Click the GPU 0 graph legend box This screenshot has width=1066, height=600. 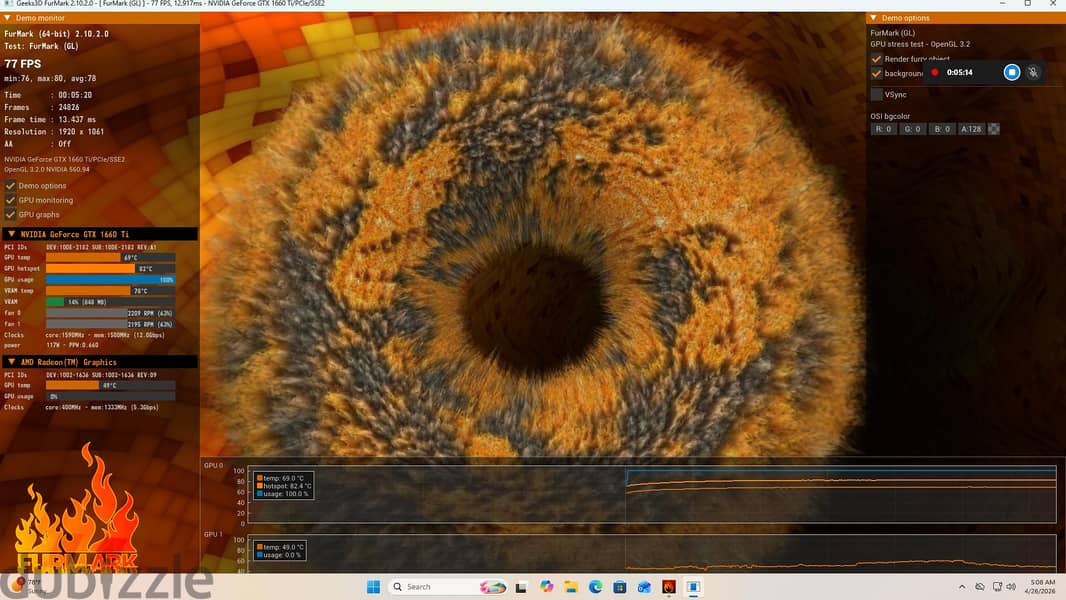pyautogui.click(x=283, y=486)
